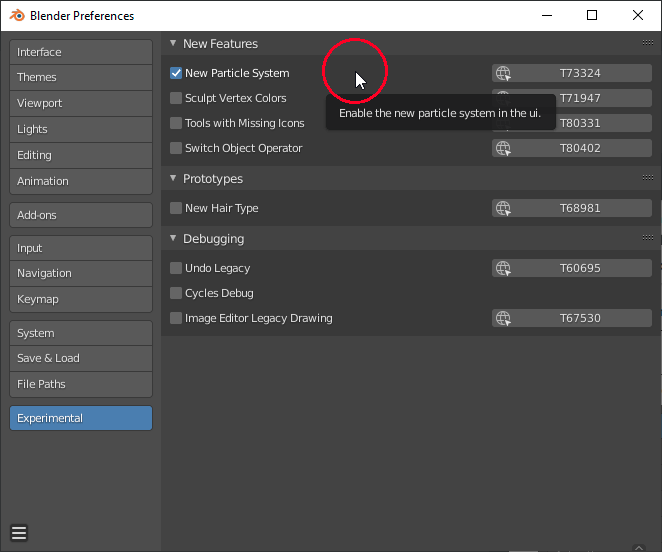Open the T73324 task link

coord(572,73)
